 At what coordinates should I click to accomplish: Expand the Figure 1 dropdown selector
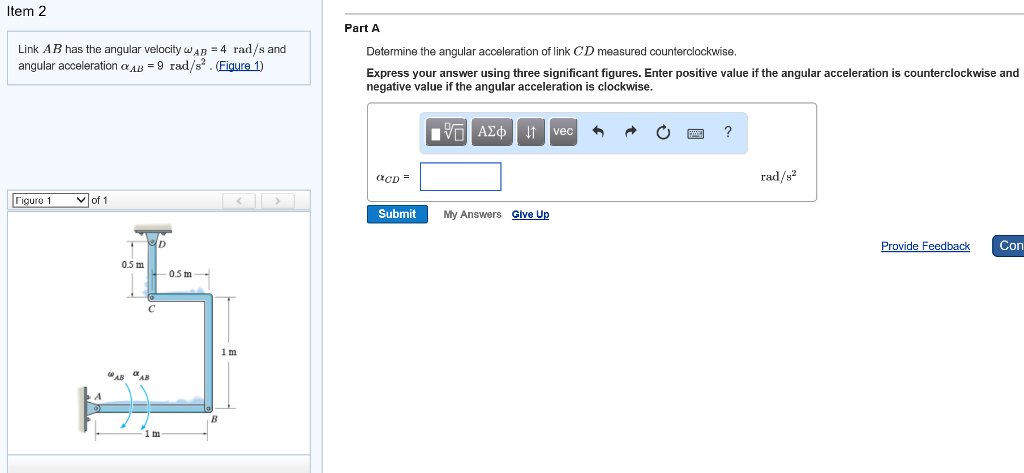[x=50, y=200]
